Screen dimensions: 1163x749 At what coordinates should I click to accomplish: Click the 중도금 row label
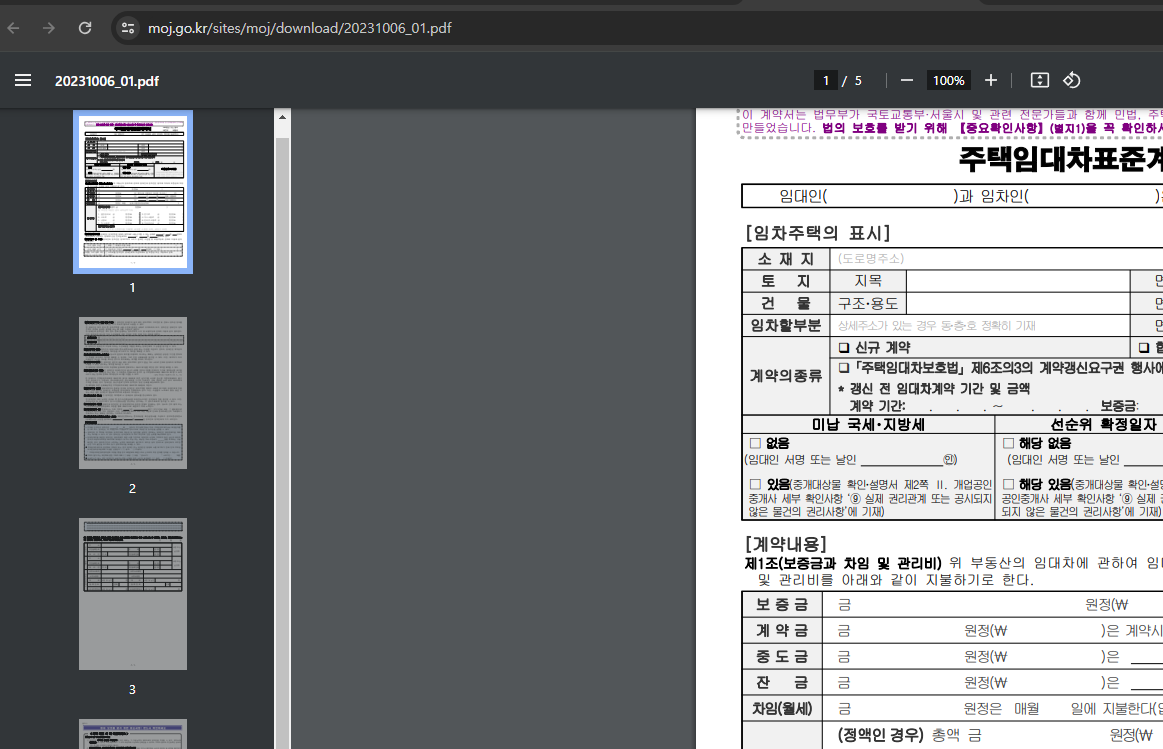click(x=782, y=656)
